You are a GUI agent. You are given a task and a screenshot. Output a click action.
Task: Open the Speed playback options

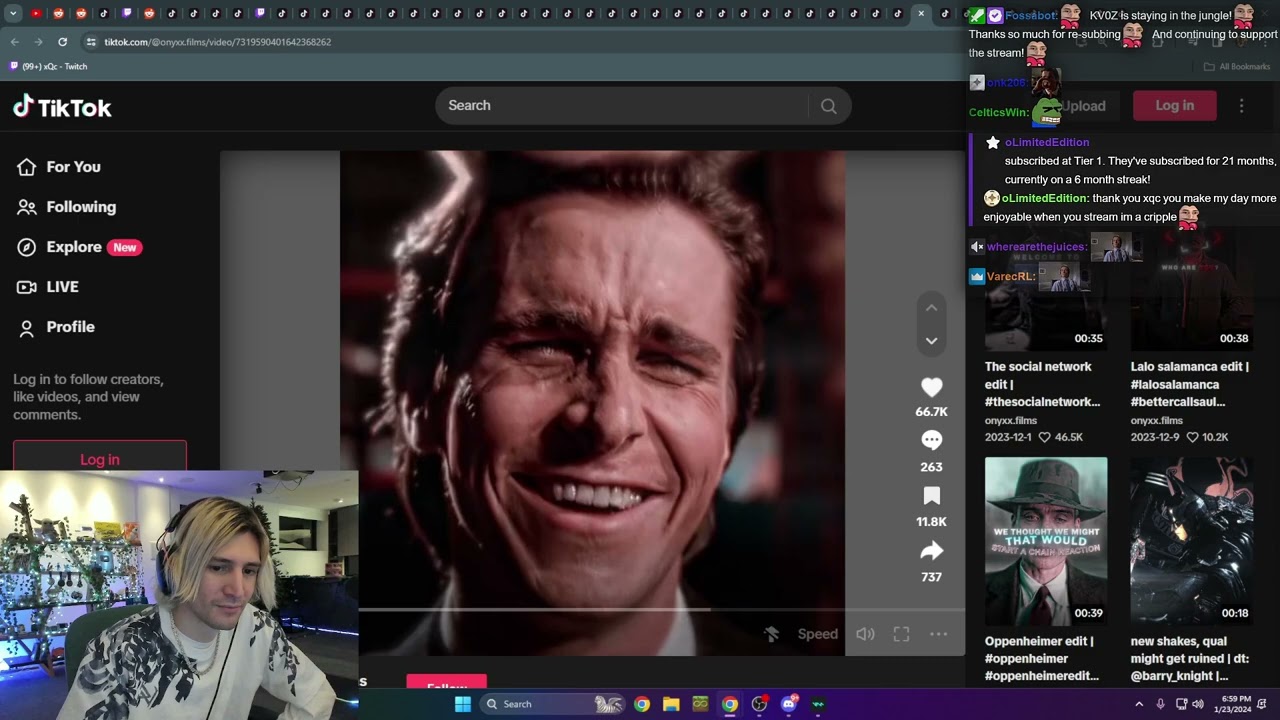817,634
